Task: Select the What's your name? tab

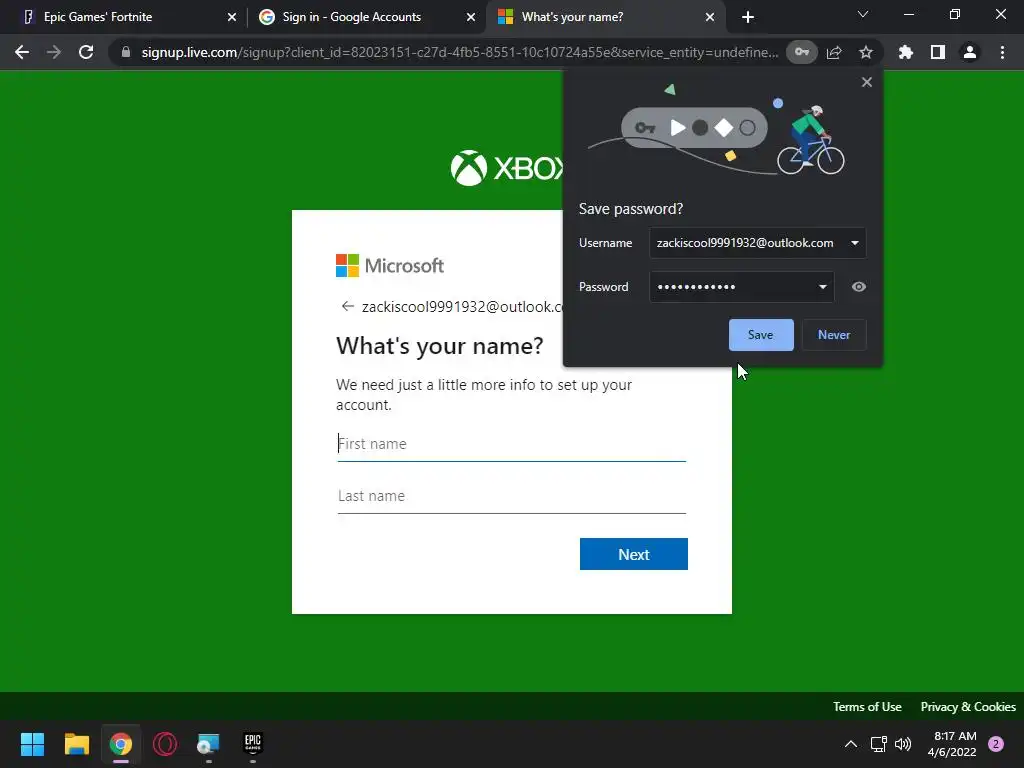Action: click(605, 17)
